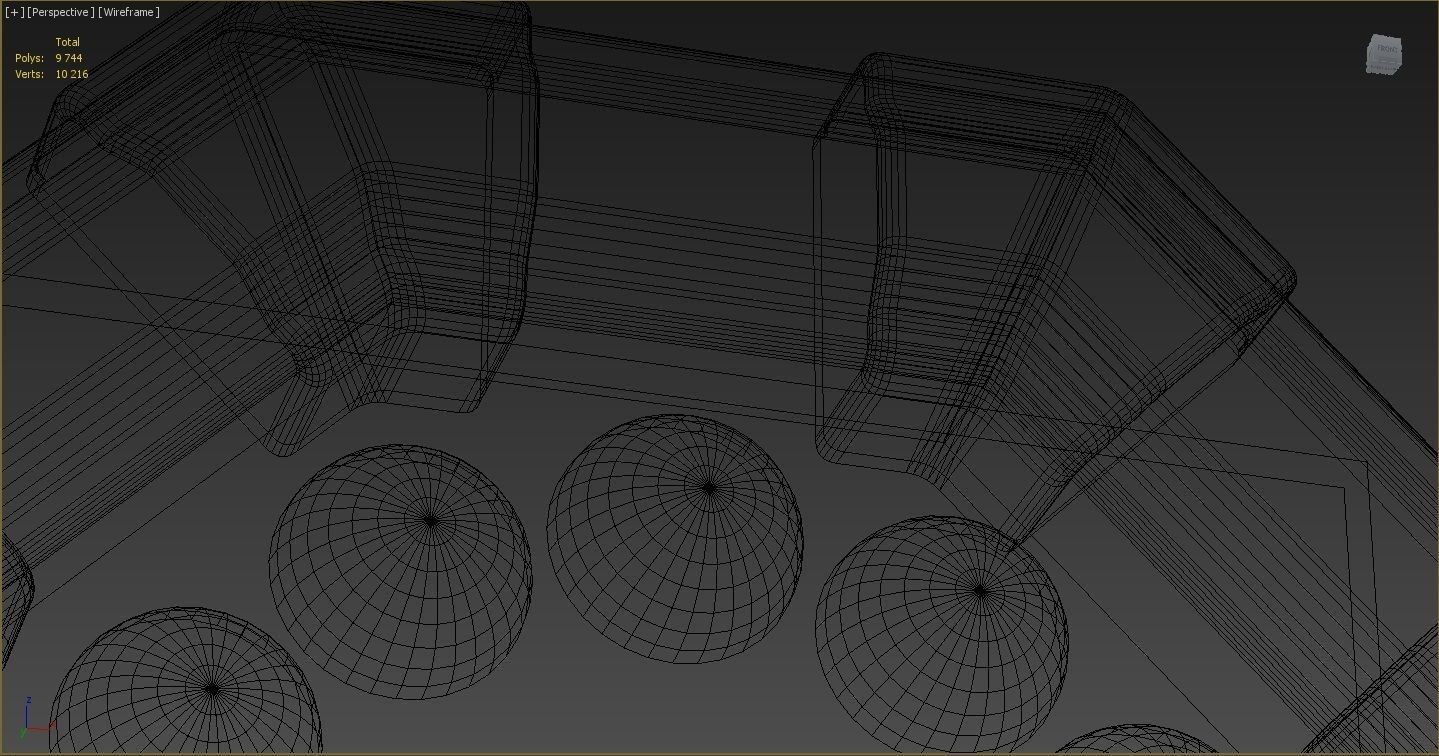Click the Polys statistics label
1439x756 pixels.
click(29, 58)
